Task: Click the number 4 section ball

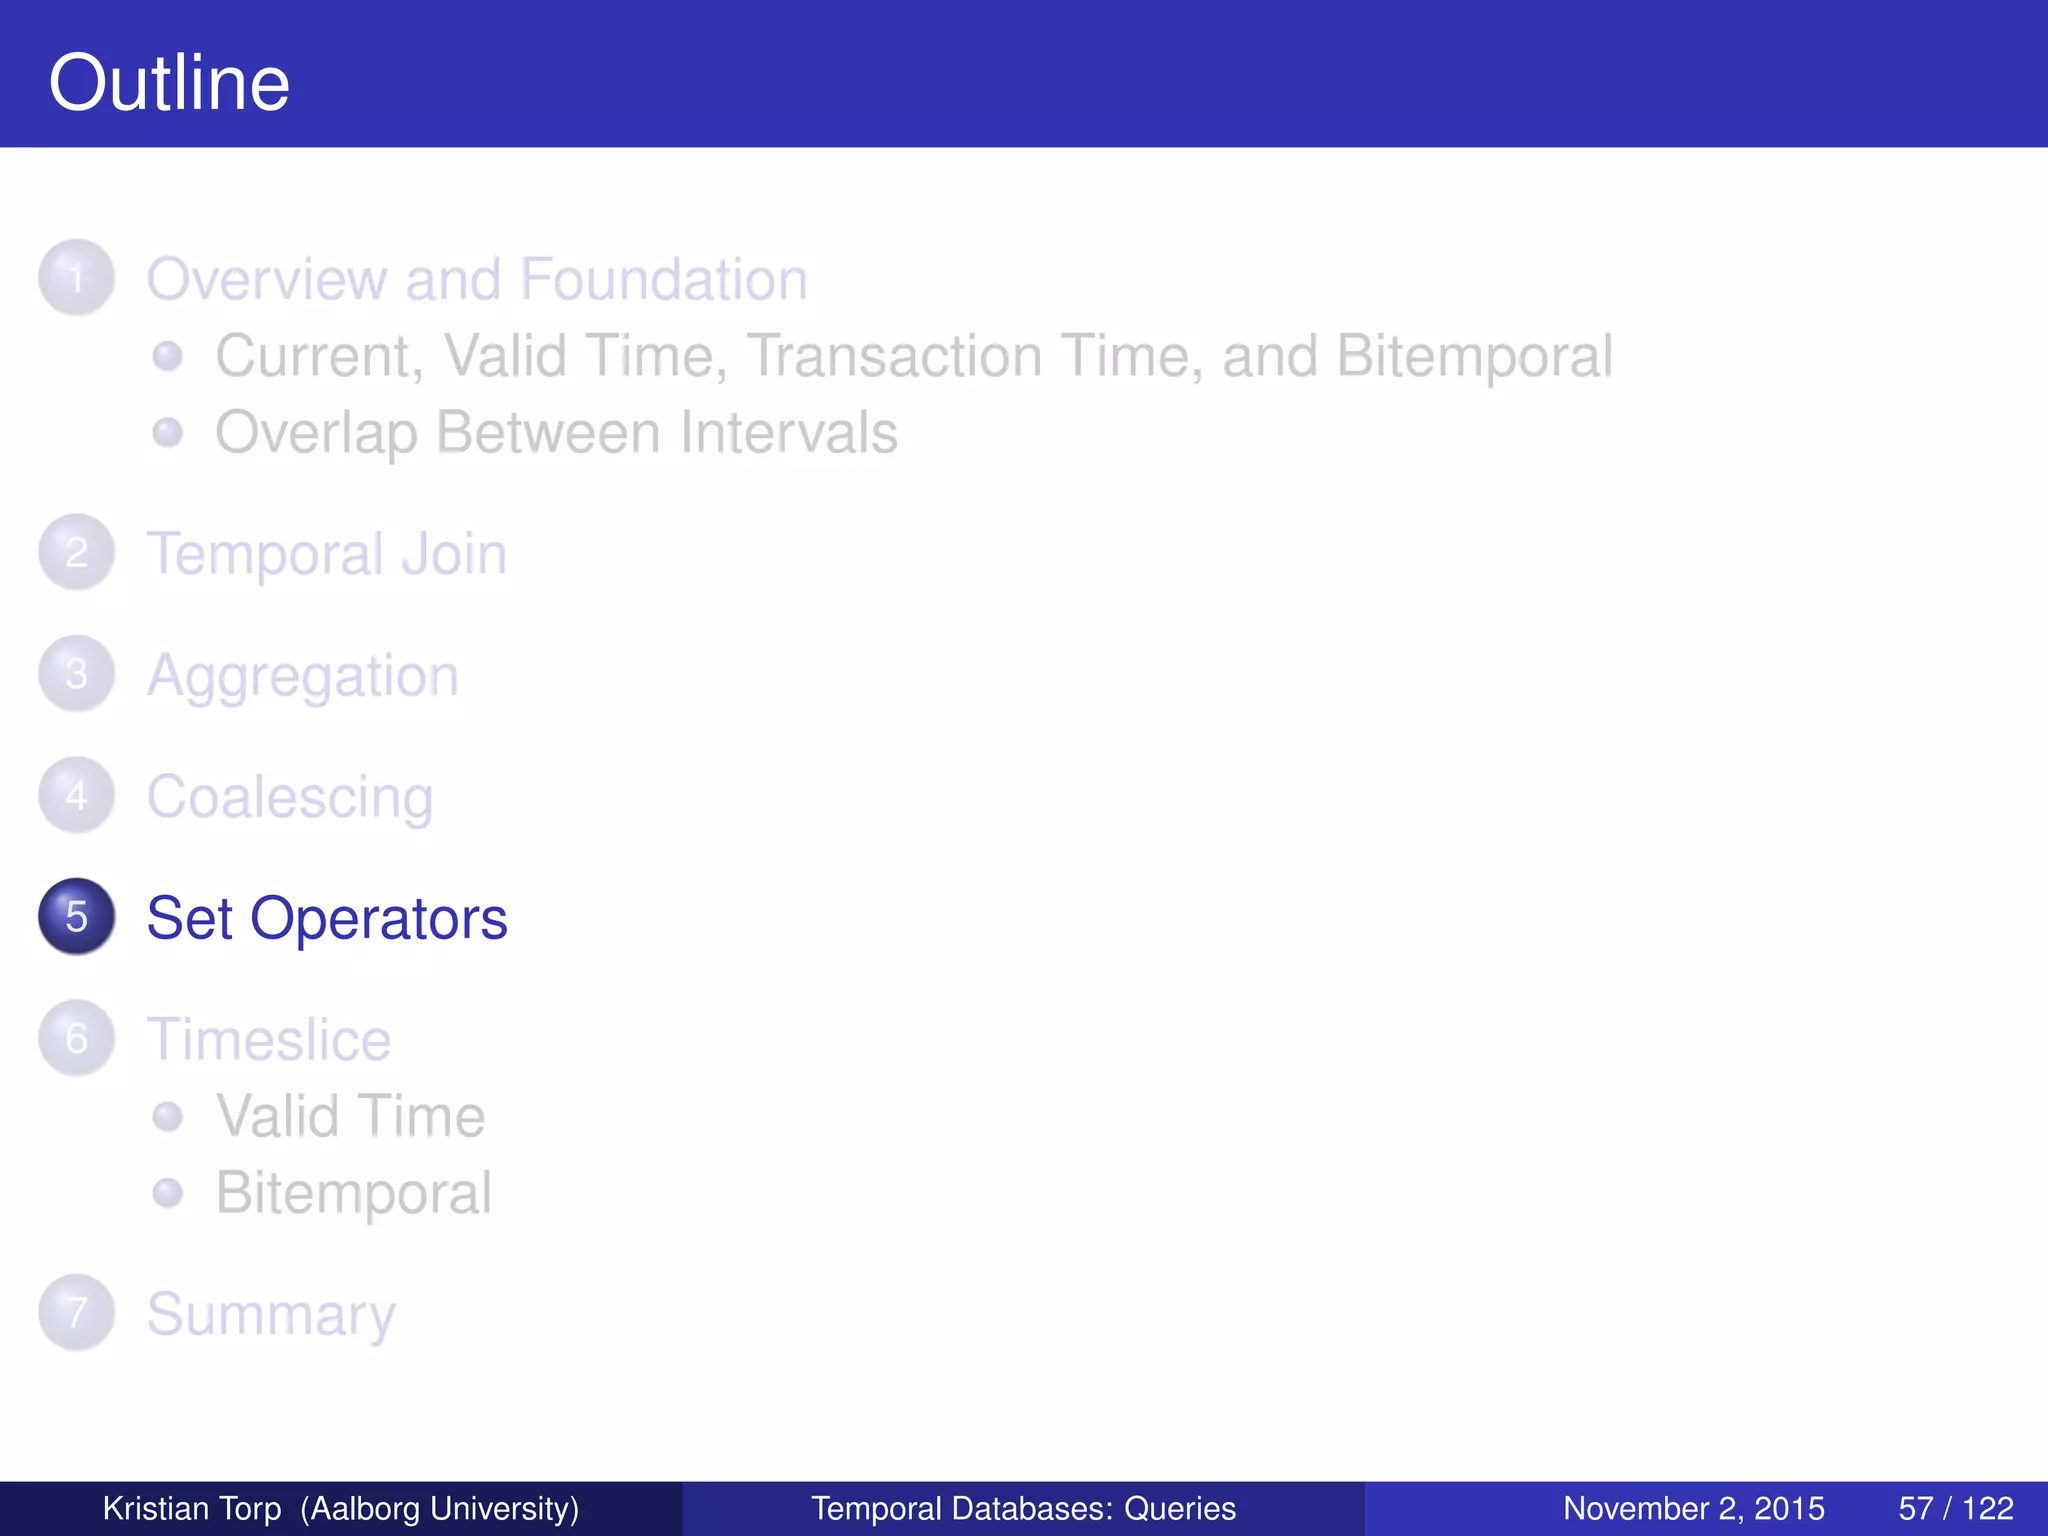Action: pyautogui.click(x=76, y=796)
